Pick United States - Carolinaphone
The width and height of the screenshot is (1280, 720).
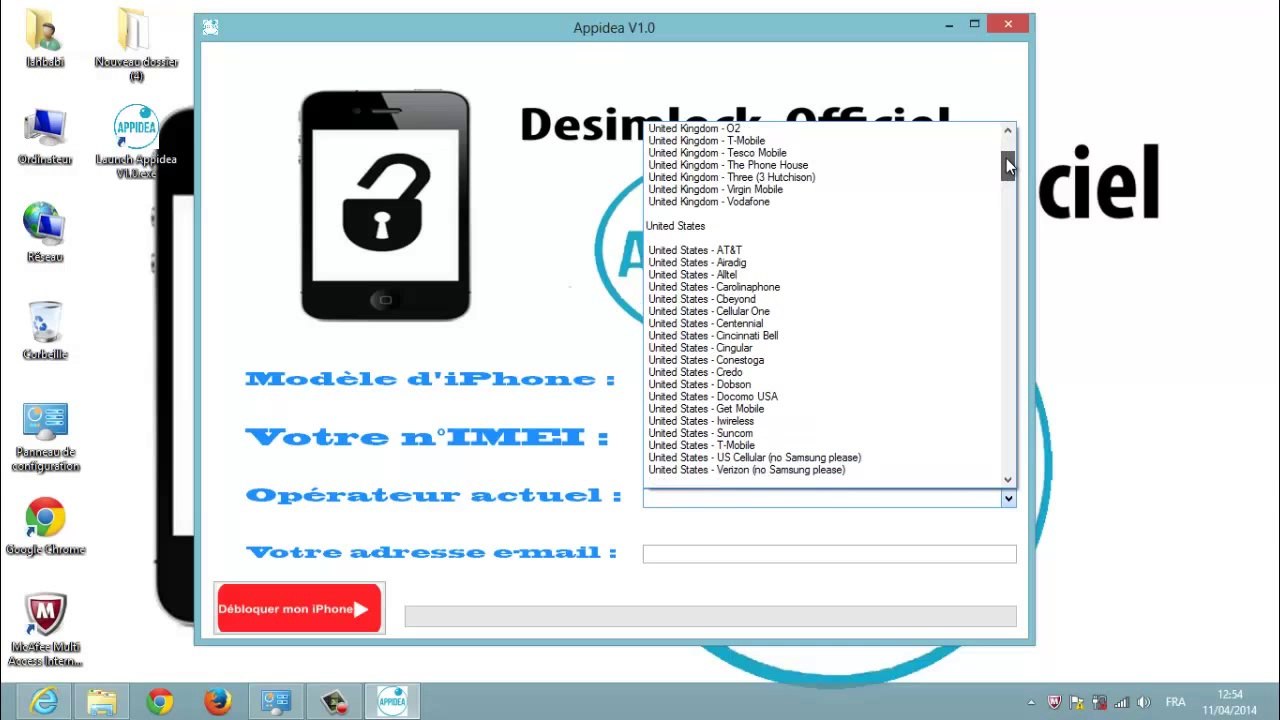point(714,287)
